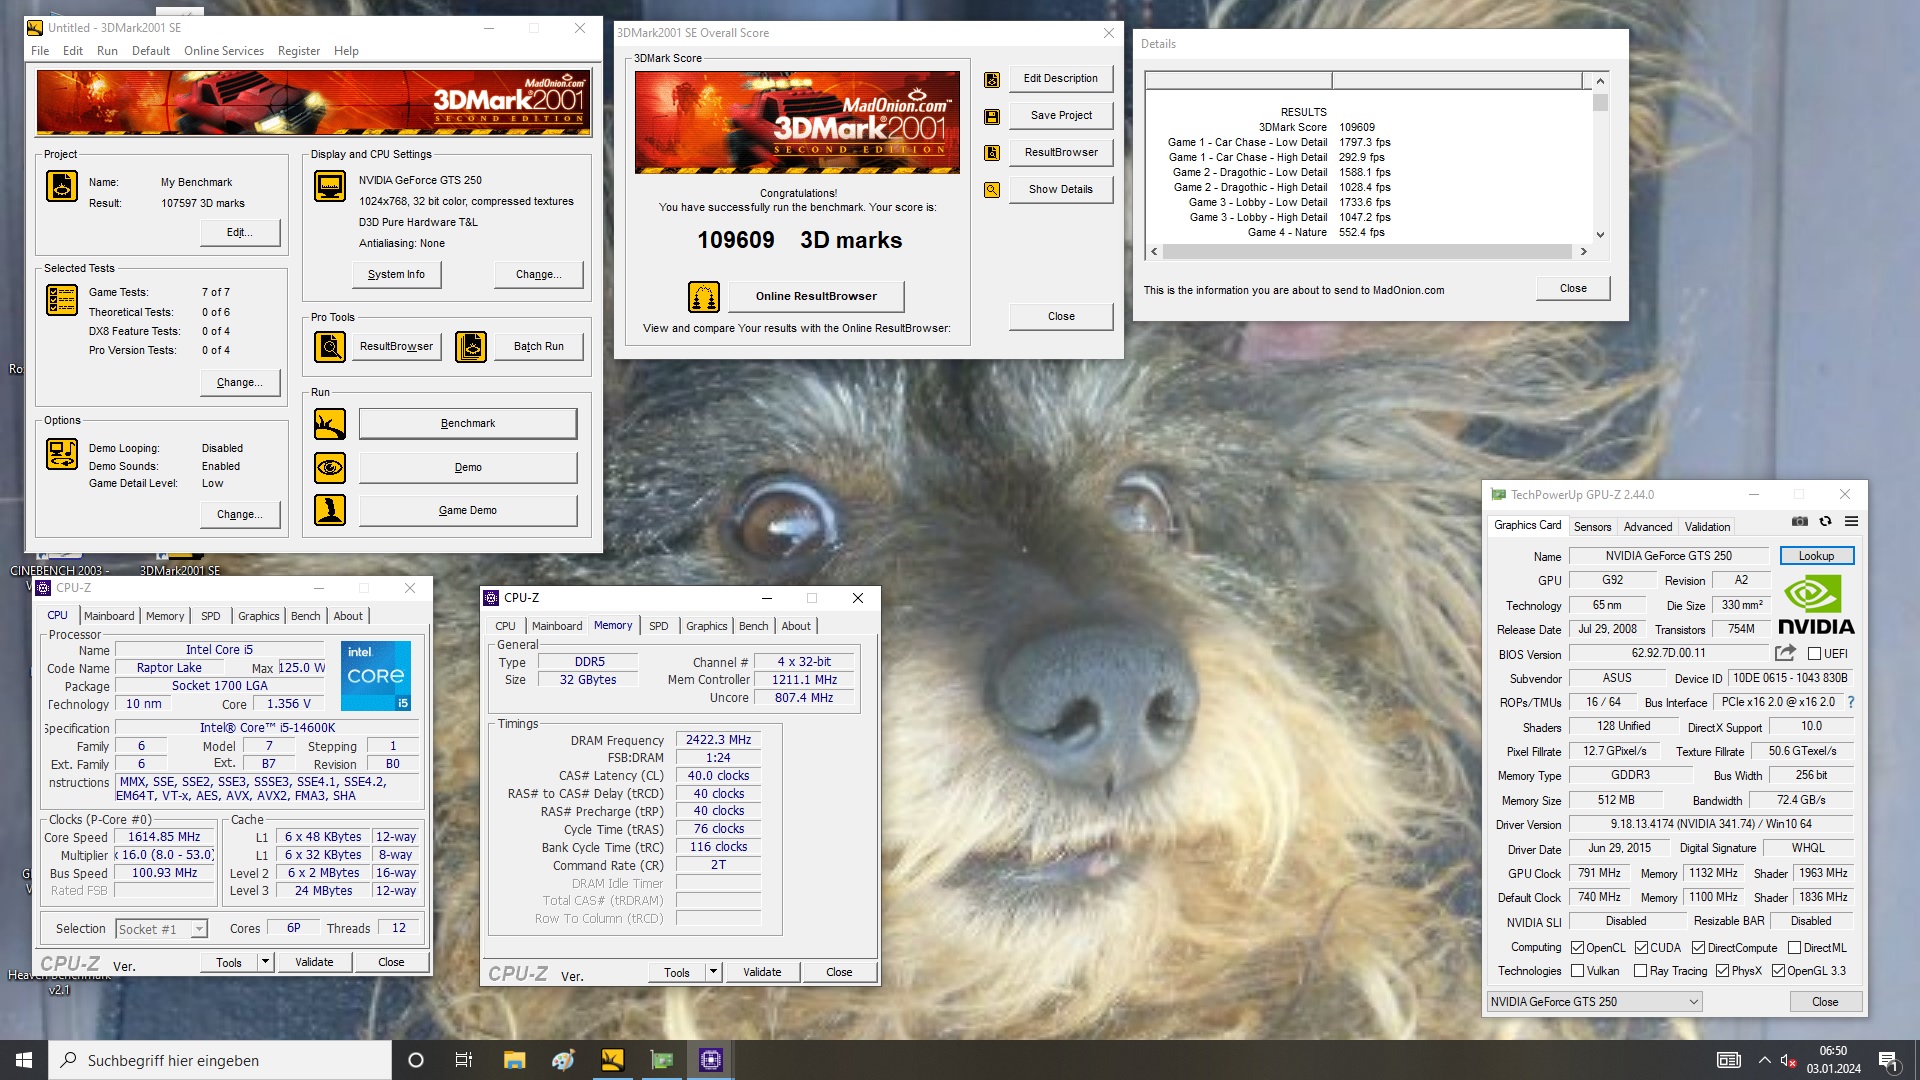Click the Details vertical scrollbar thumb

pyautogui.click(x=1600, y=103)
